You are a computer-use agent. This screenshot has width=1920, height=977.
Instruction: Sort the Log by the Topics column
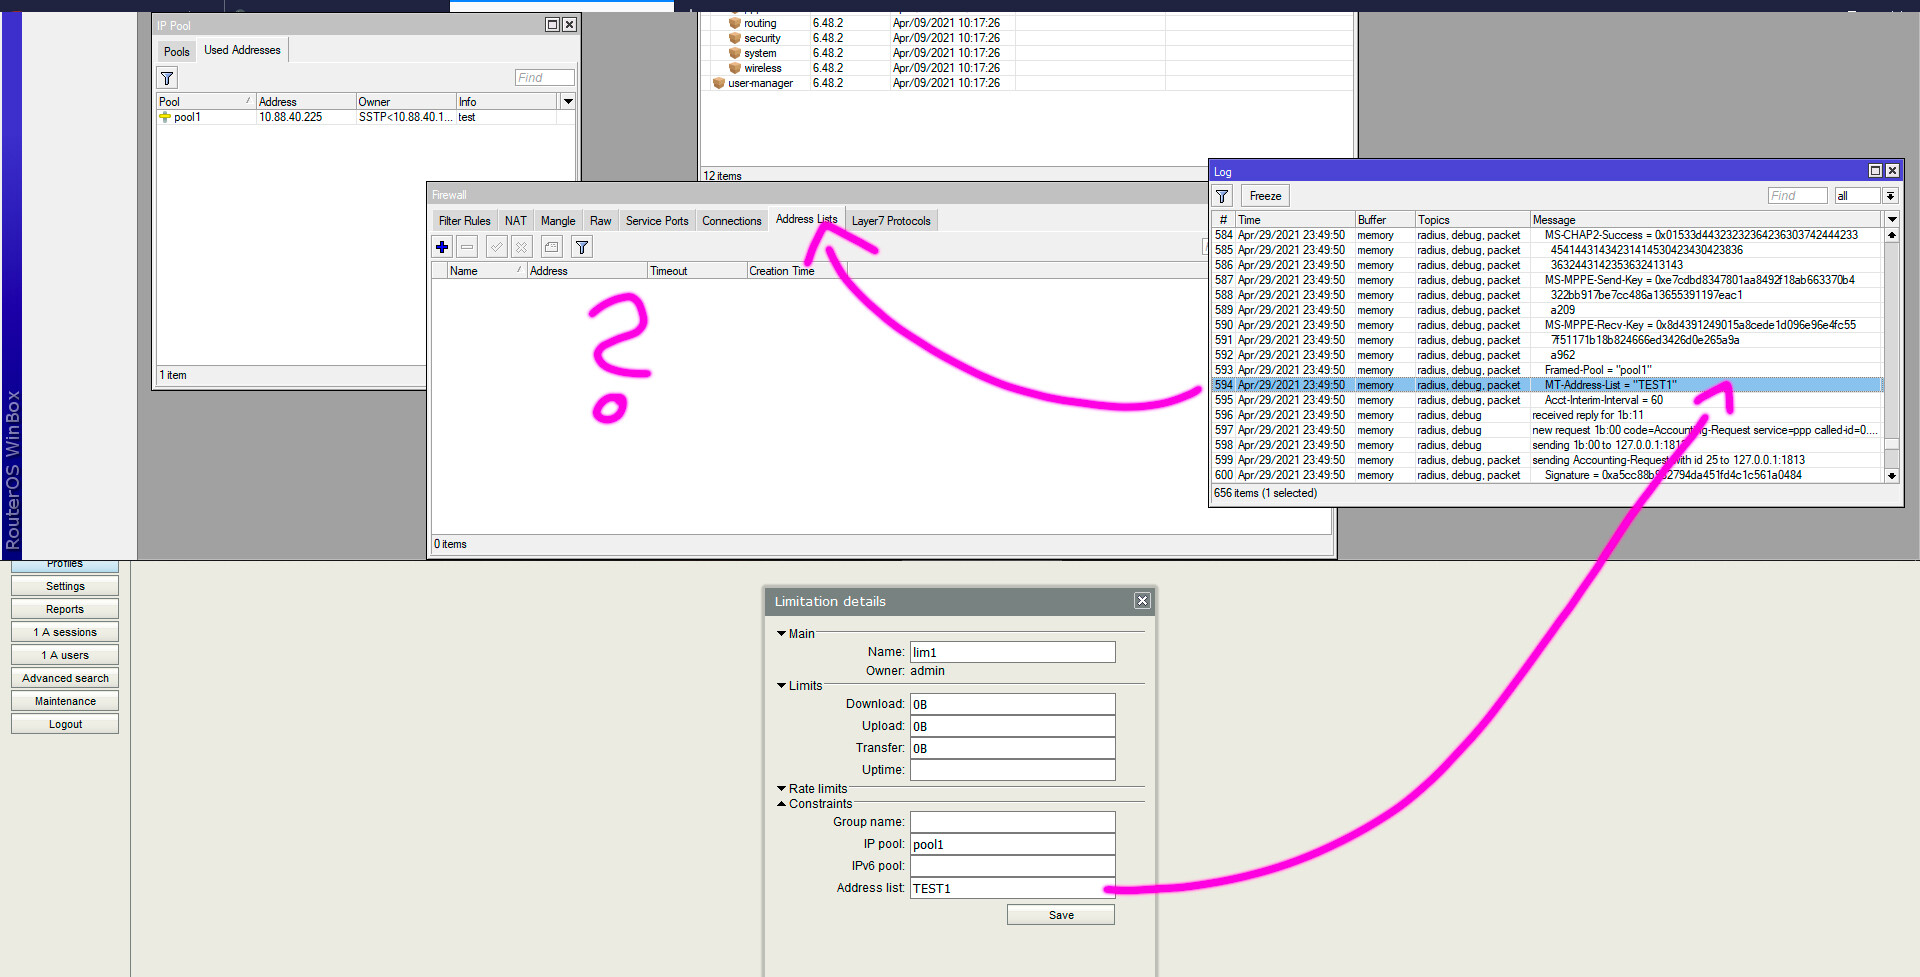(x=1472, y=220)
